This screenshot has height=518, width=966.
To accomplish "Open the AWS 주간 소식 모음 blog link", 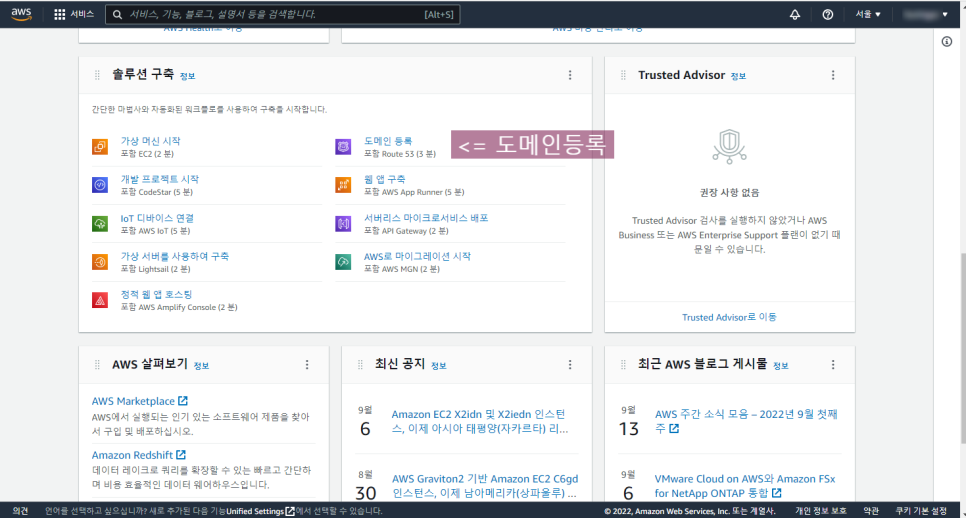I will click(x=746, y=421).
